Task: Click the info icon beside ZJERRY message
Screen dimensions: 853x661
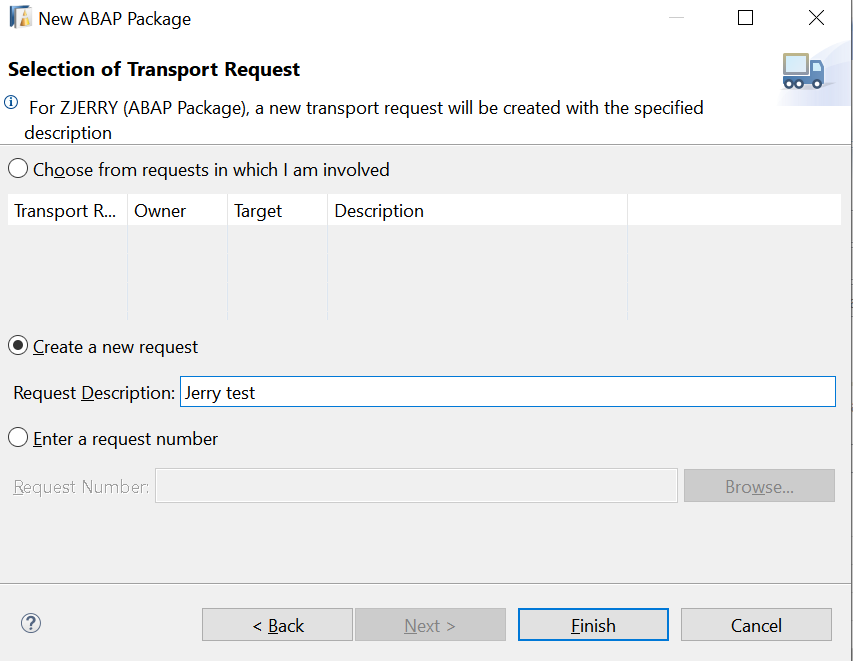Action: pyautogui.click(x=11, y=103)
